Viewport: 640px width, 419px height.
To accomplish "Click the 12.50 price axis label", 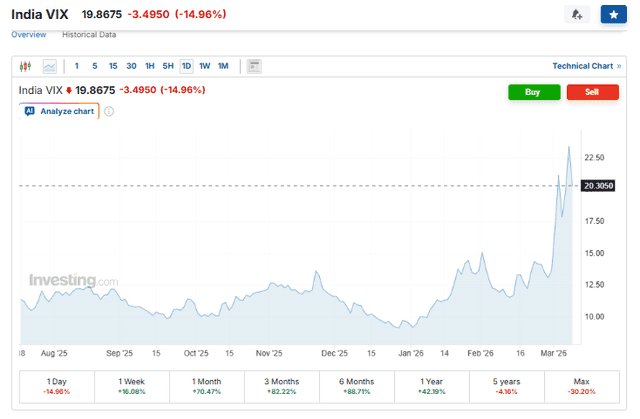I will coord(594,285).
